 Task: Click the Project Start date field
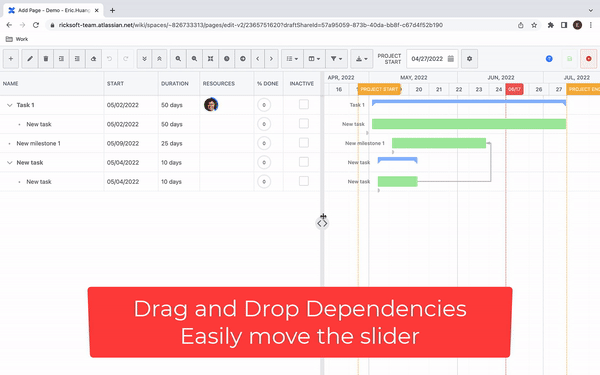(432, 59)
